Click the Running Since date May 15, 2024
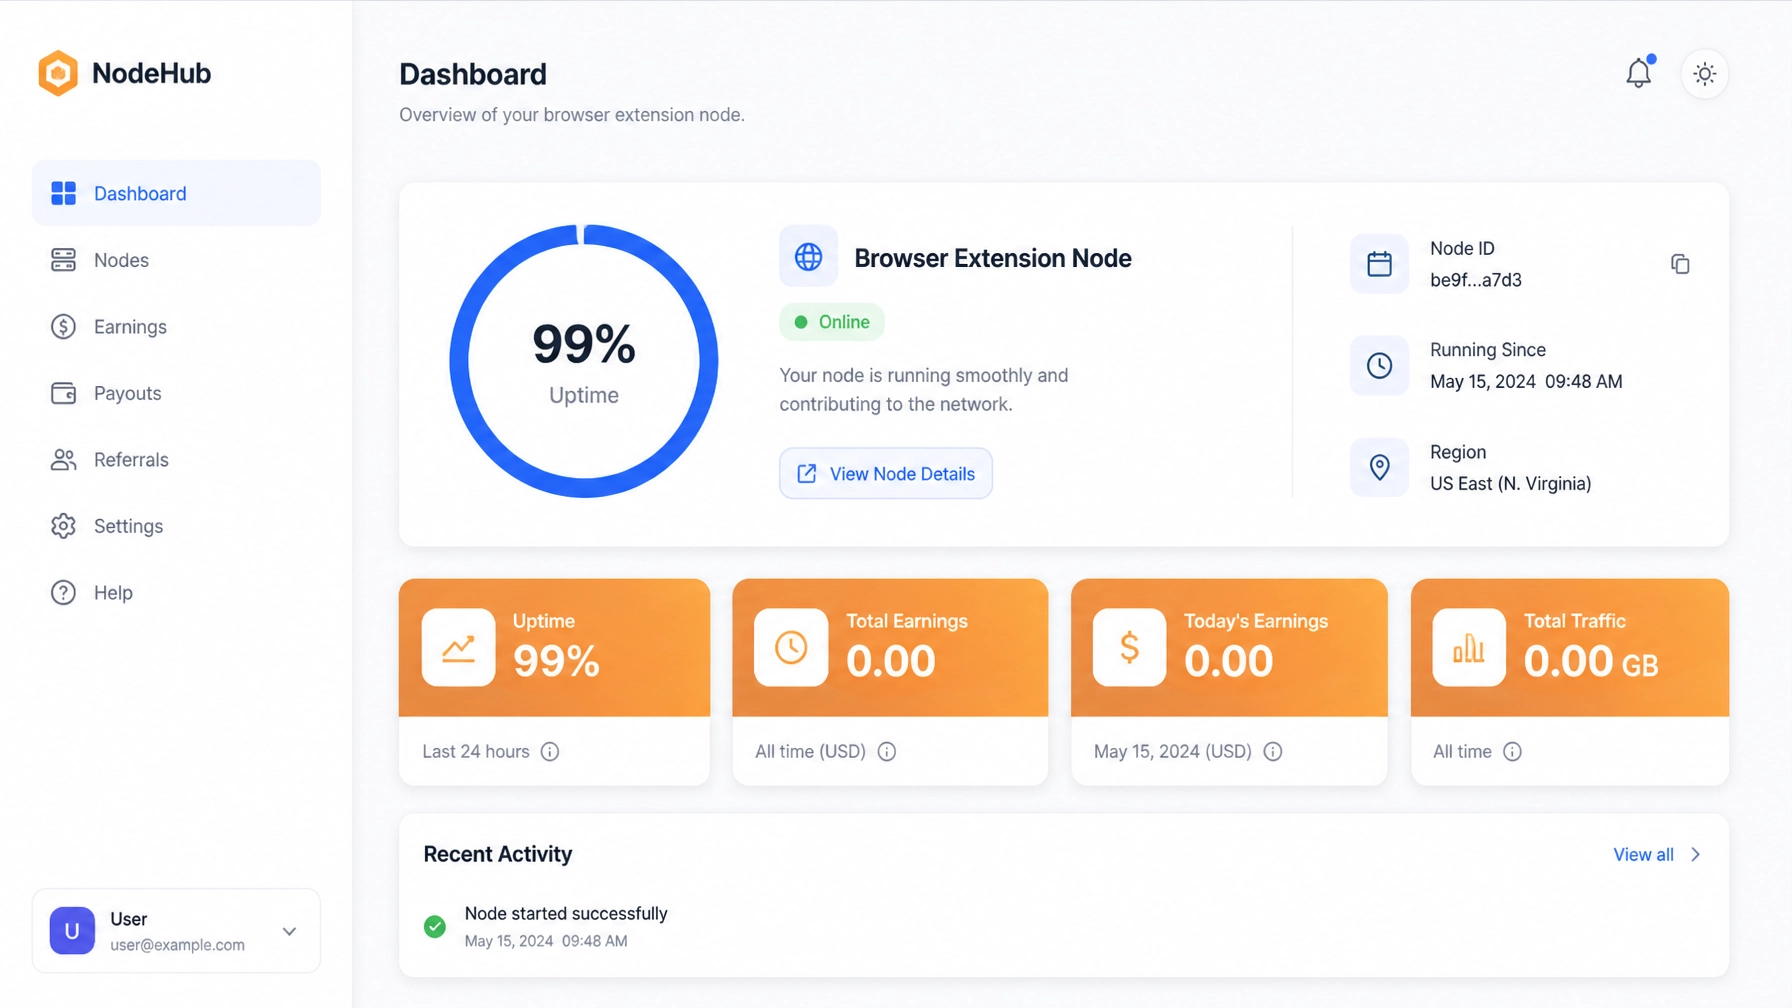Viewport: 1792px width, 1008px height. pyautogui.click(x=1526, y=382)
